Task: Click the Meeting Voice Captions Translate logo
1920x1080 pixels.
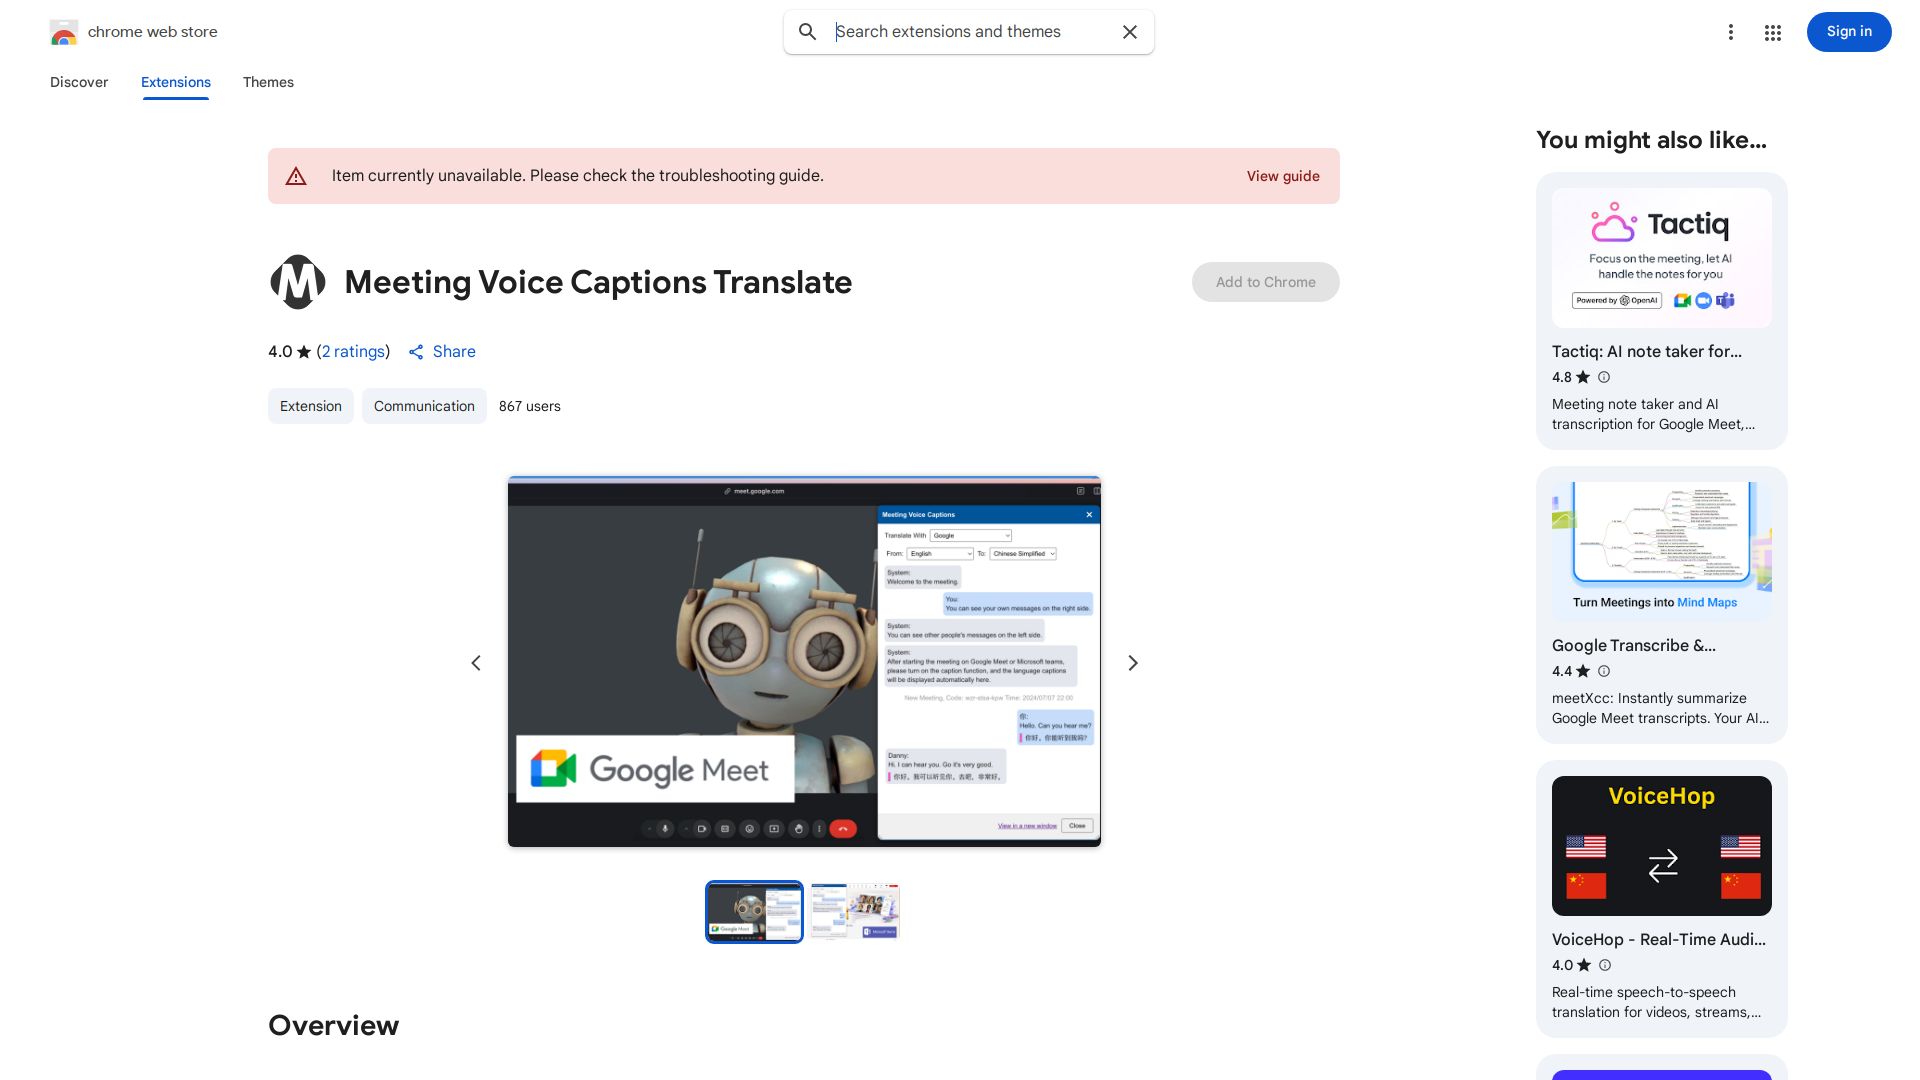Action: [297, 282]
